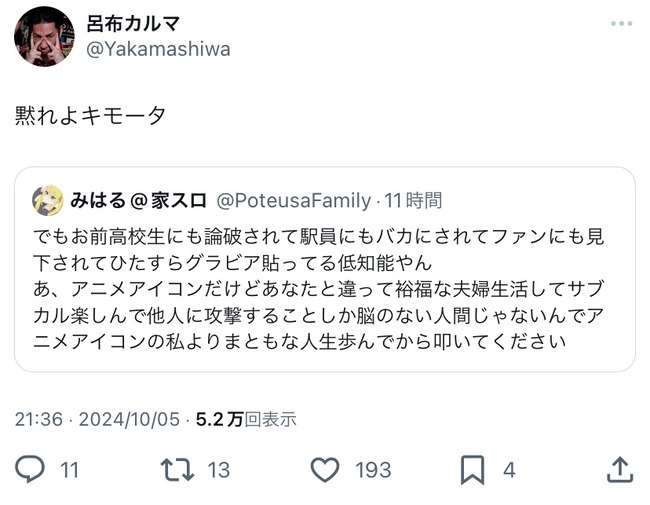Bookmark the post with the bookmark icon
Screen dimensions: 650x505
click(x=472, y=469)
